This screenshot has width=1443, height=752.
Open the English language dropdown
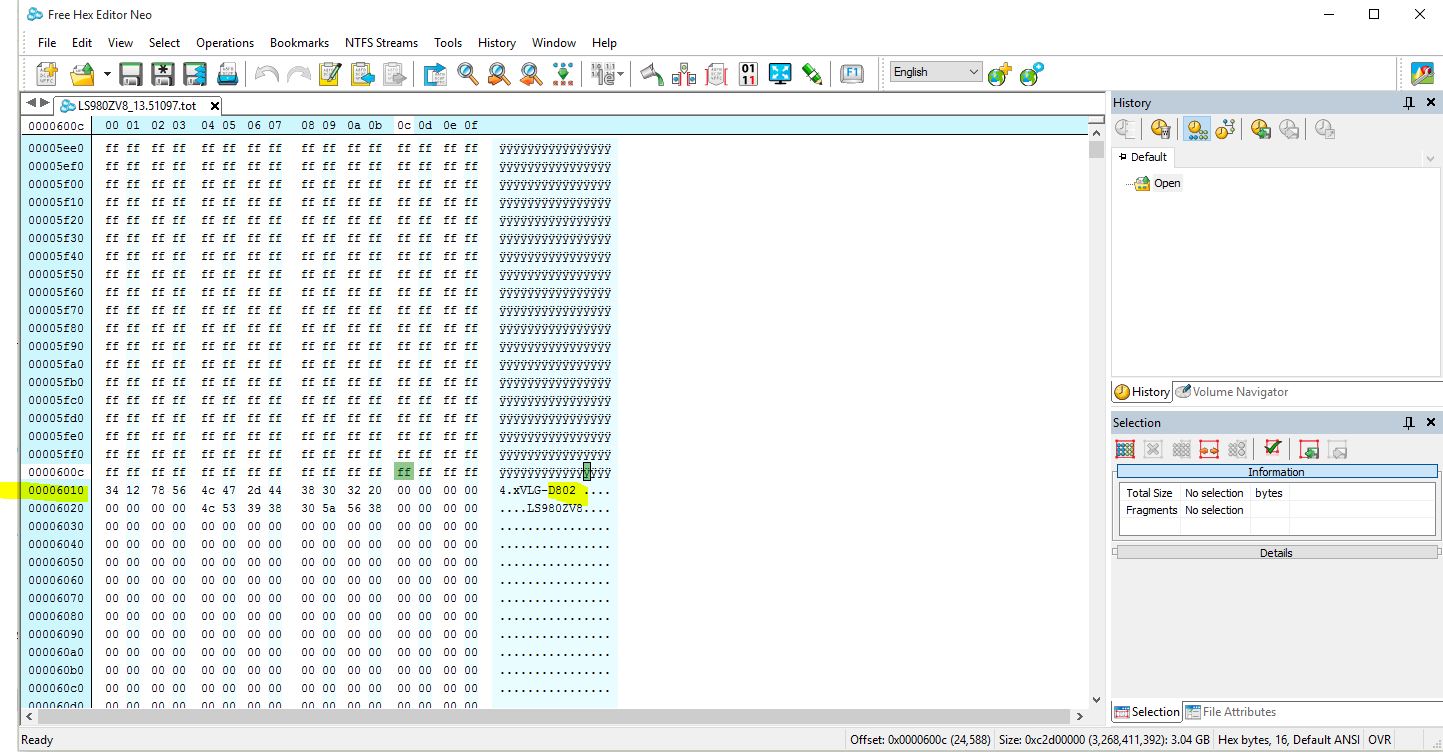(x=974, y=72)
